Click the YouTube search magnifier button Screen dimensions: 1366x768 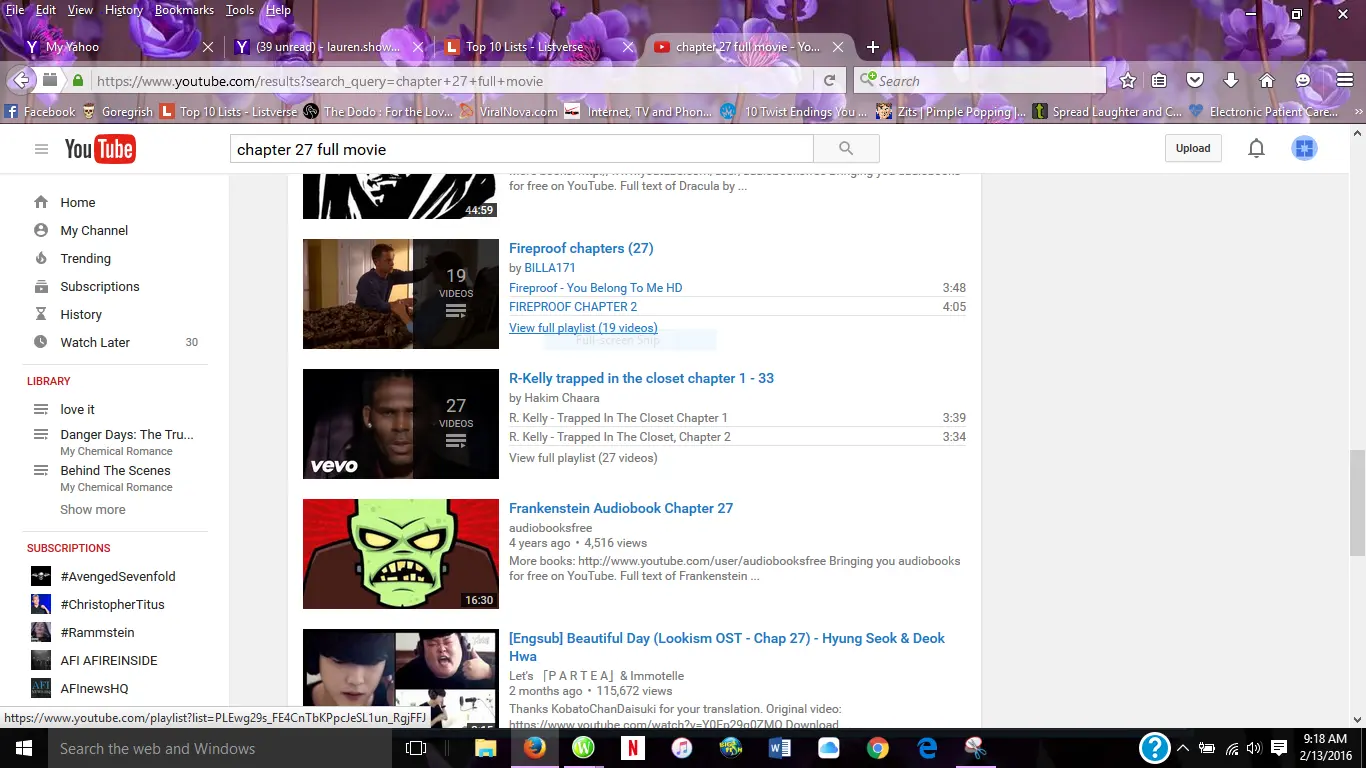click(846, 149)
